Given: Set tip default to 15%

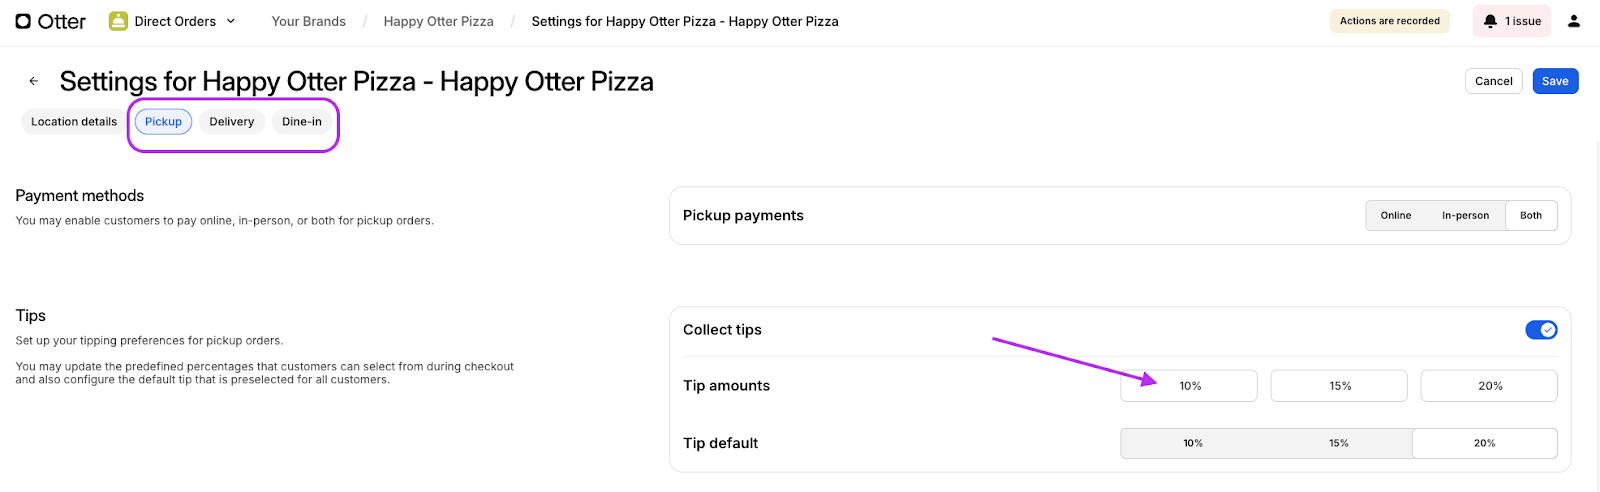Looking at the screenshot, I should pos(1339,443).
